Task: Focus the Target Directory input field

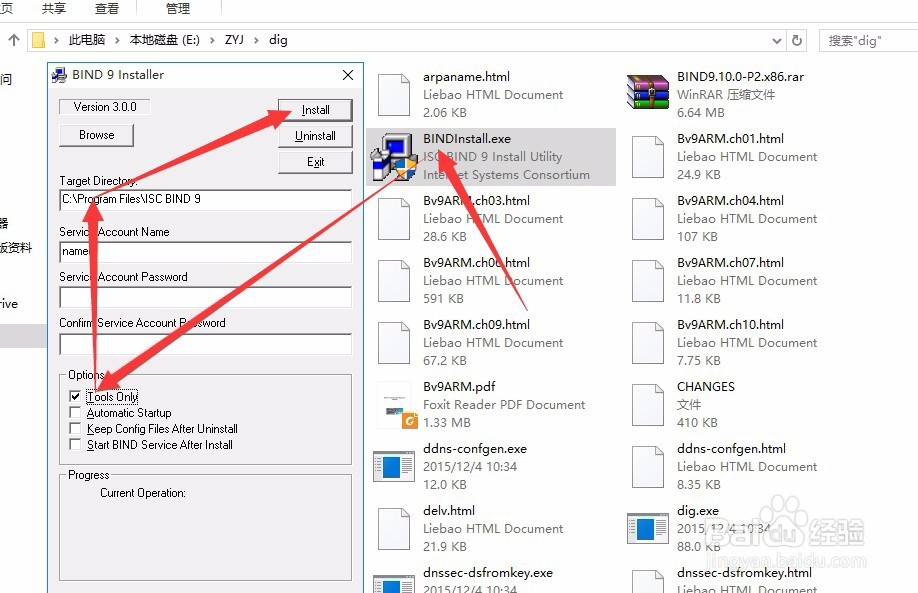Action: (x=205, y=199)
